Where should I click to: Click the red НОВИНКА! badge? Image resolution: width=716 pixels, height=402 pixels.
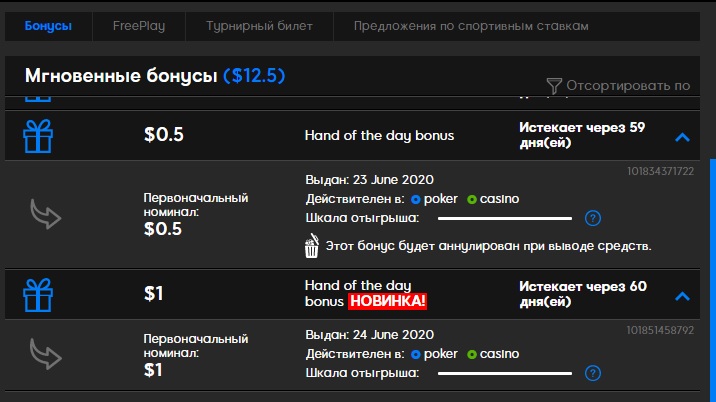pyautogui.click(x=387, y=301)
